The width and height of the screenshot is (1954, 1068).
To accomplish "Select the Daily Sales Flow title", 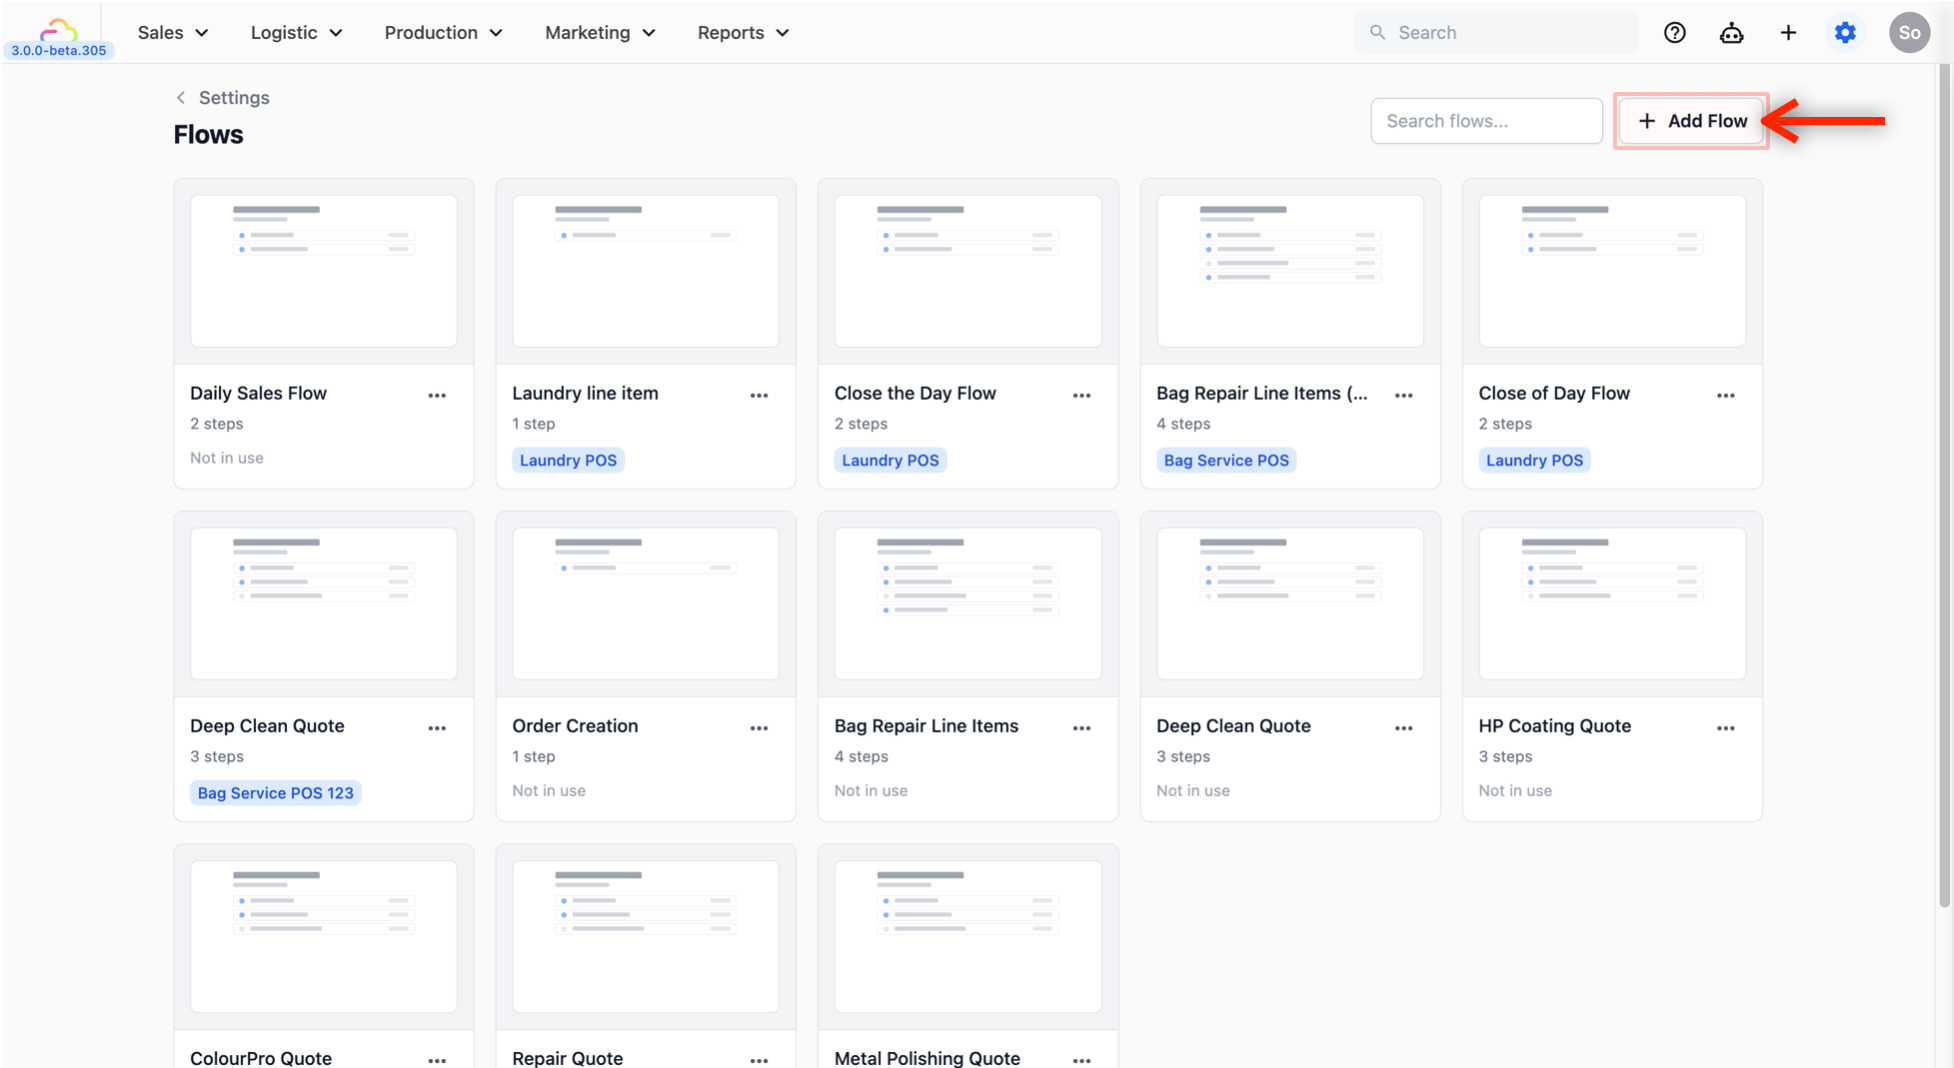I will (x=258, y=393).
